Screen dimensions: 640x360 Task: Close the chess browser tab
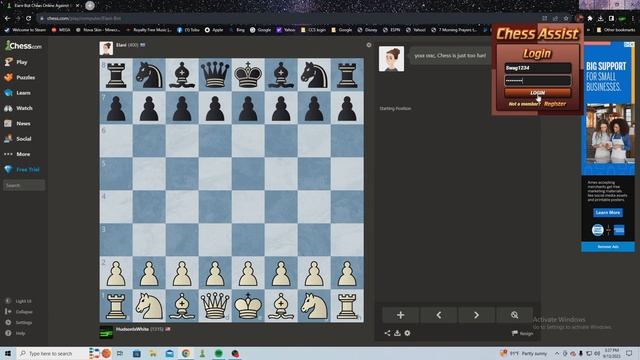(77, 6)
